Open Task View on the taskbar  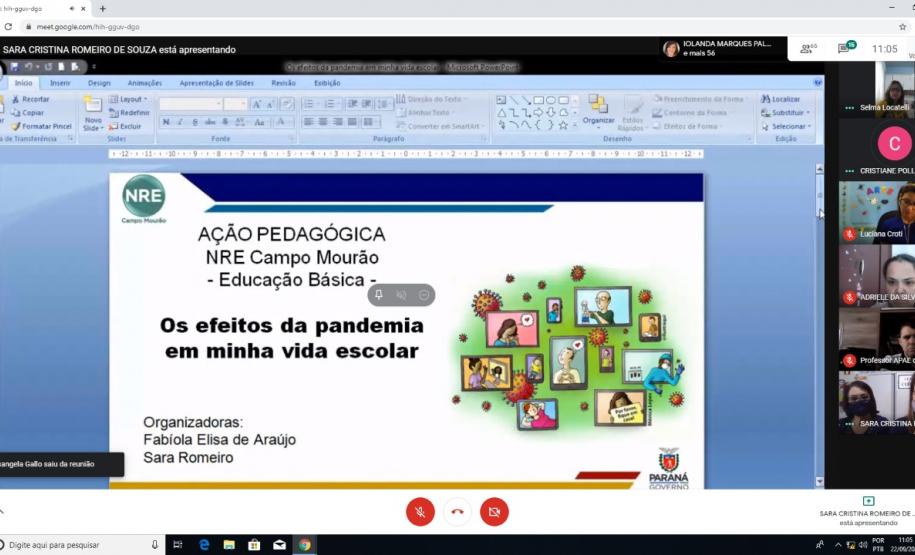(x=178, y=544)
